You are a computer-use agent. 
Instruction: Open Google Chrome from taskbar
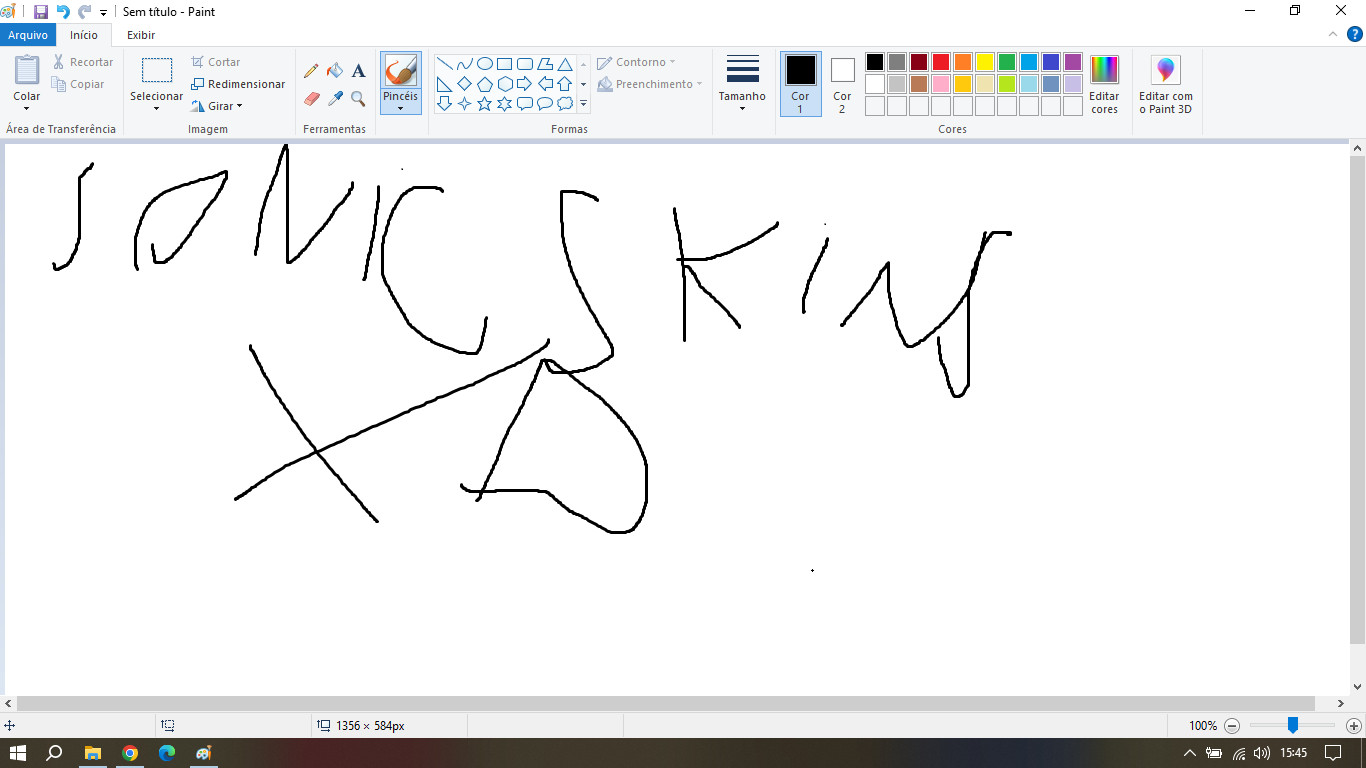coord(130,753)
